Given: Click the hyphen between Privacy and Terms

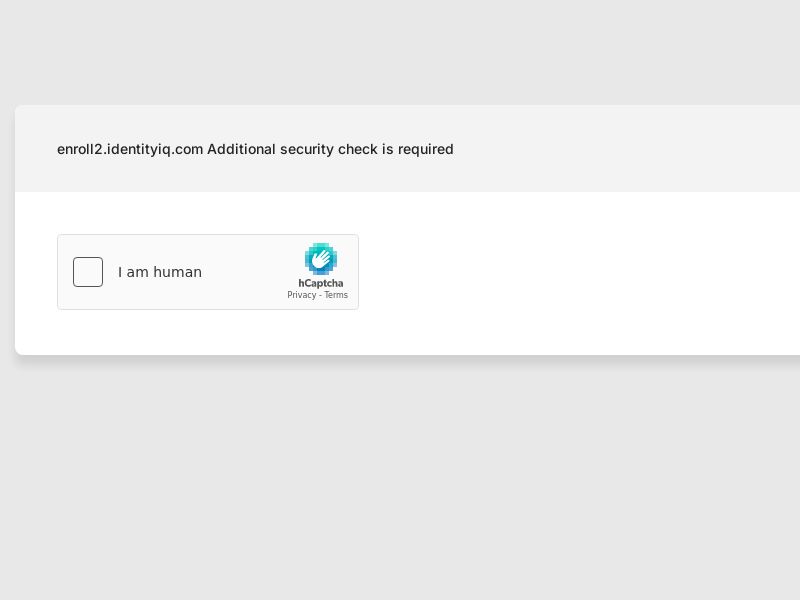Looking at the screenshot, I should (320, 295).
